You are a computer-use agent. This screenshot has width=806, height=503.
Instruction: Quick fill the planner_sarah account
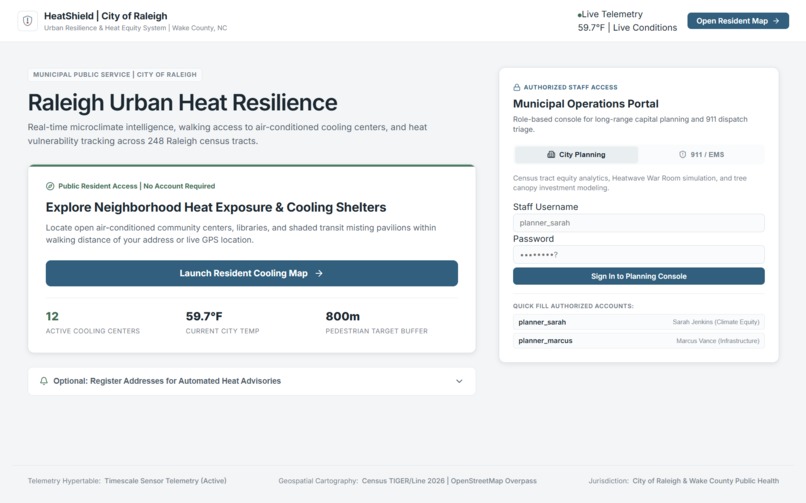[638, 322]
